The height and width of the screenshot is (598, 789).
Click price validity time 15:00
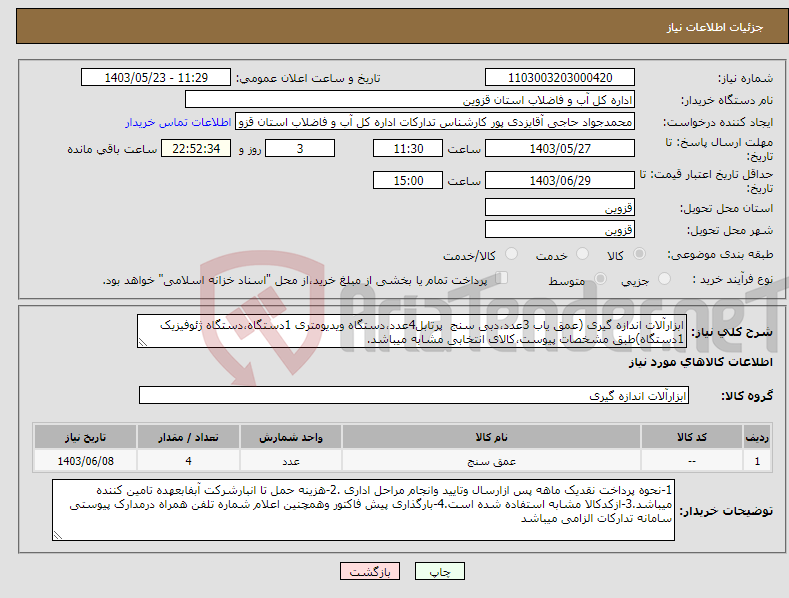click(x=408, y=180)
